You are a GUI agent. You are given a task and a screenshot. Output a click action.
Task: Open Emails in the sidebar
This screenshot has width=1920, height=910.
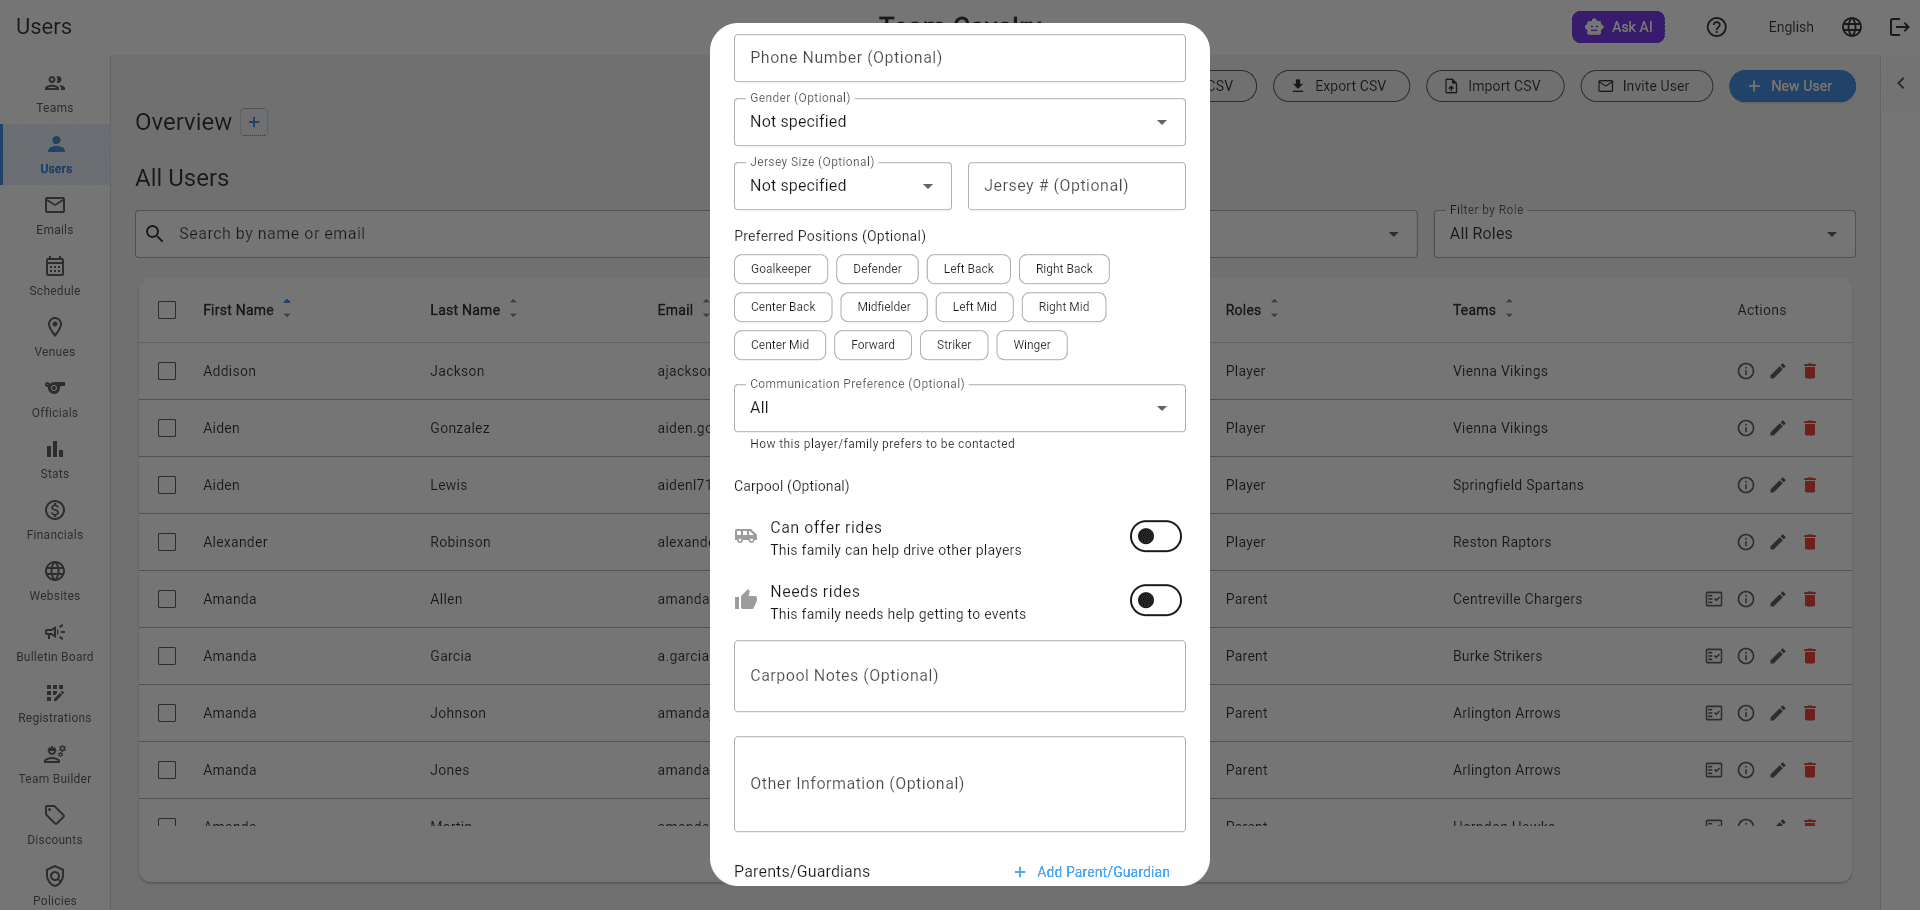55,215
